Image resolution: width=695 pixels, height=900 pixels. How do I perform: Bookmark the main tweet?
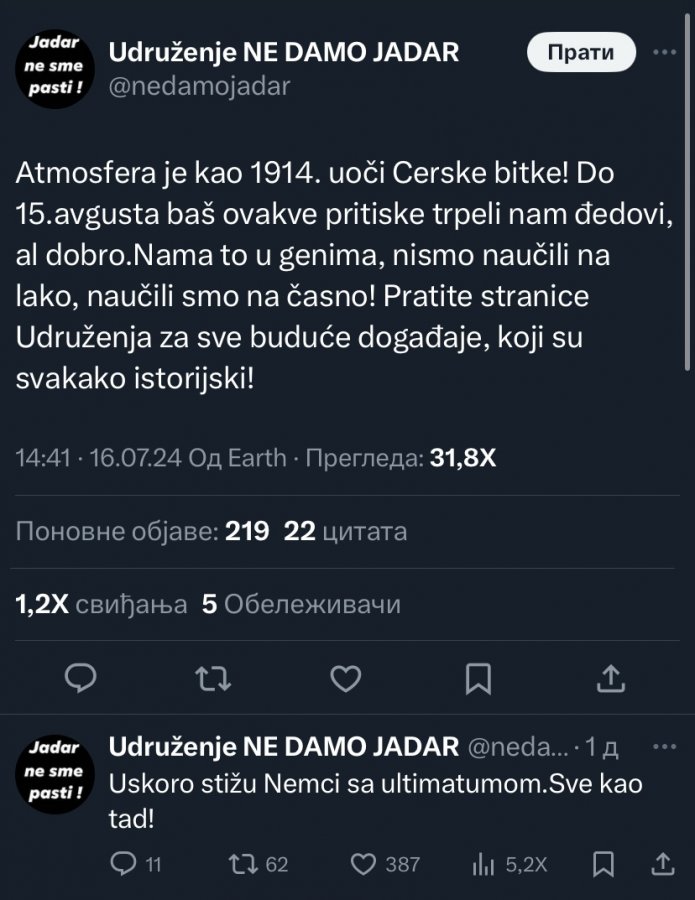pos(479,680)
